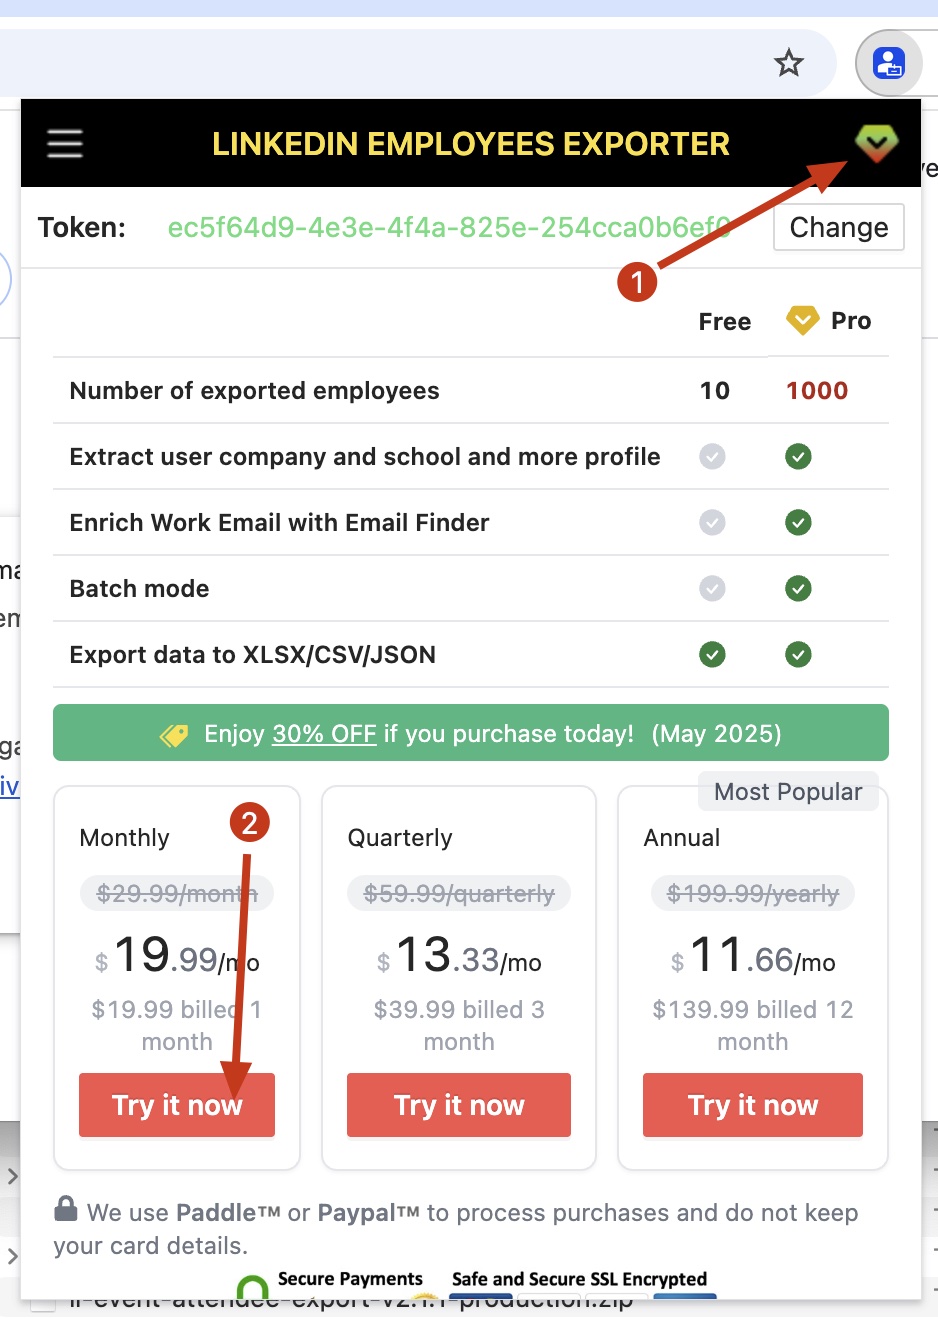Screen dimensions: 938x1318
Task: Click Try it now on the Annual plan
Action: (x=752, y=1105)
